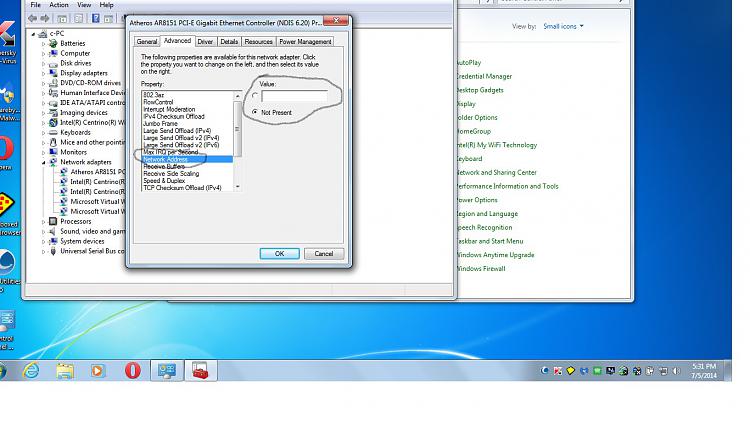The image size is (750, 422).
Task: Switch to the Driver tab
Action: [x=205, y=42]
